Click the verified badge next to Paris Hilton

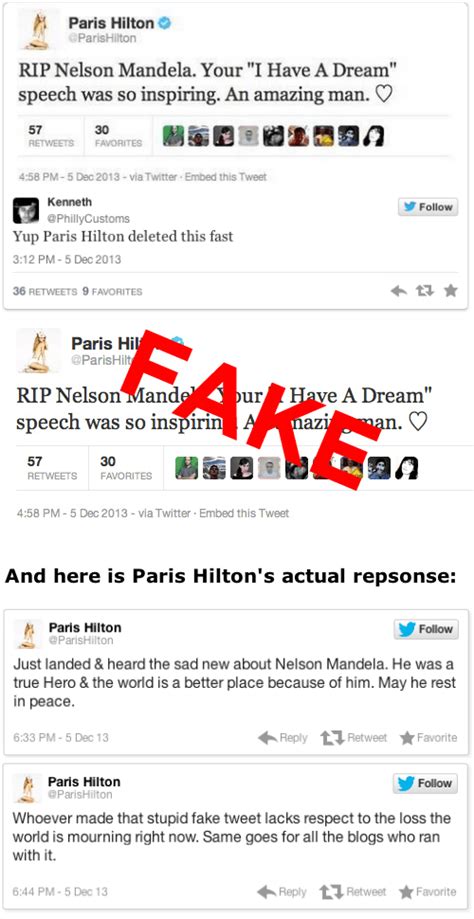(x=165, y=23)
